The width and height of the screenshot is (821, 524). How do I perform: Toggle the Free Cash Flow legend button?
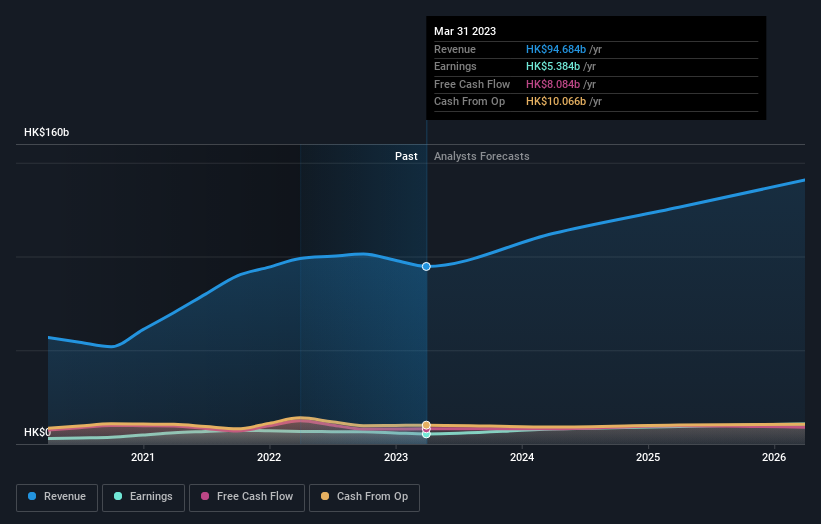(x=247, y=497)
